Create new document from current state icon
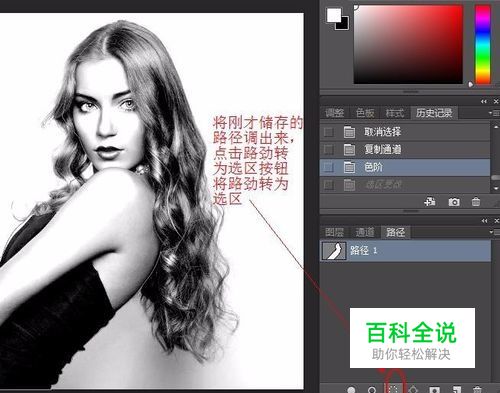The width and height of the screenshot is (500, 393). coord(430,202)
